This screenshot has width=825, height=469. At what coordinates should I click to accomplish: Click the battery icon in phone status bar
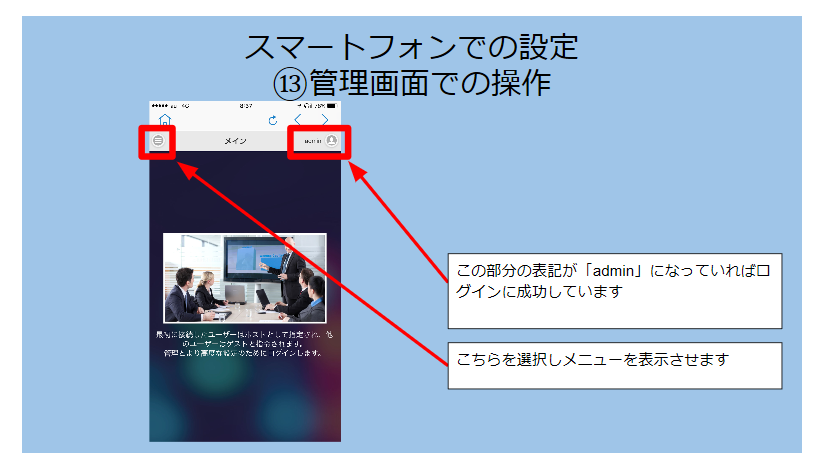point(331,105)
